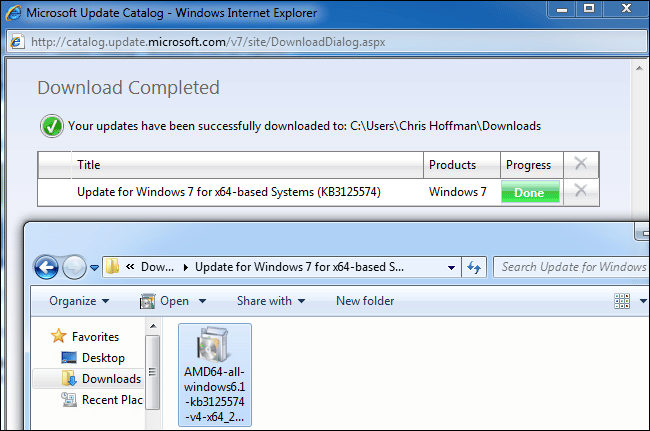Open Downloads in the navigation pane
The image size is (650, 431).
[110, 379]
